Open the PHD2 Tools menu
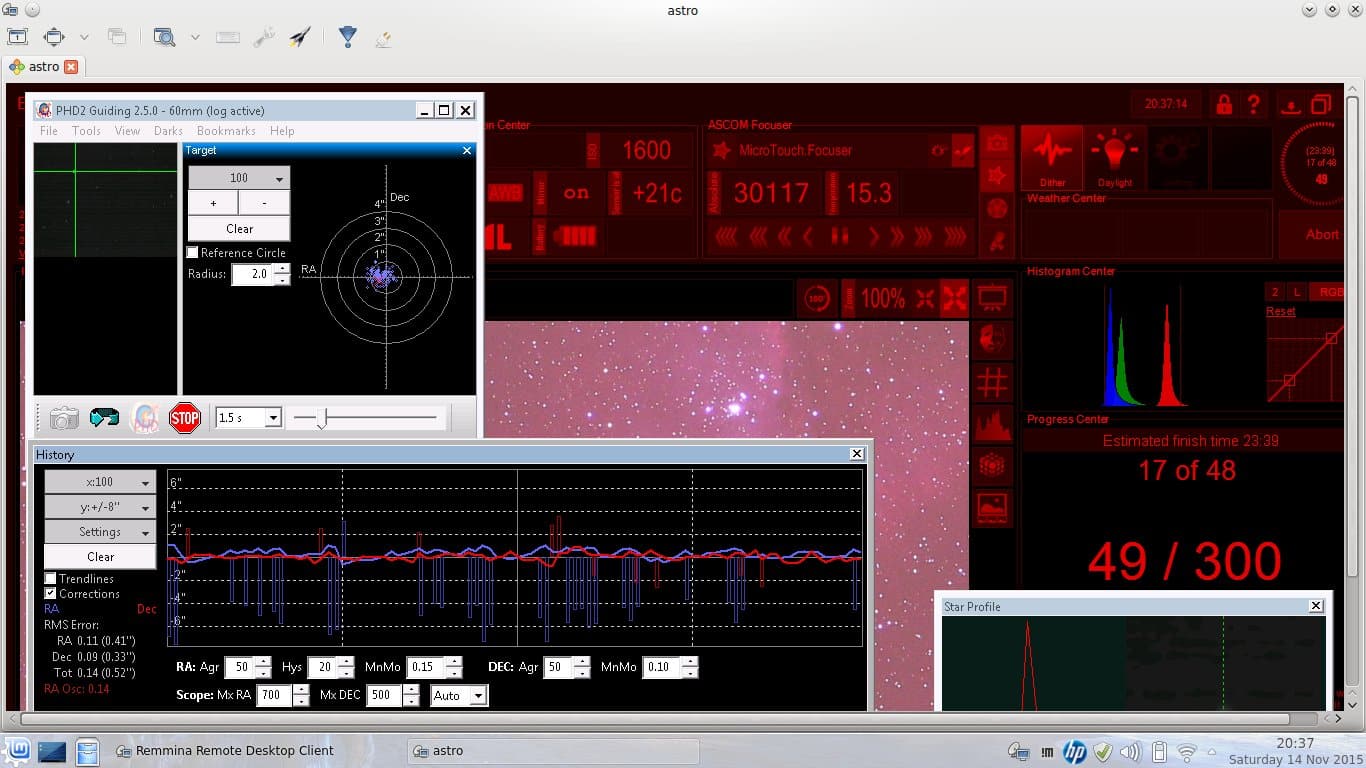 point(86,131)
